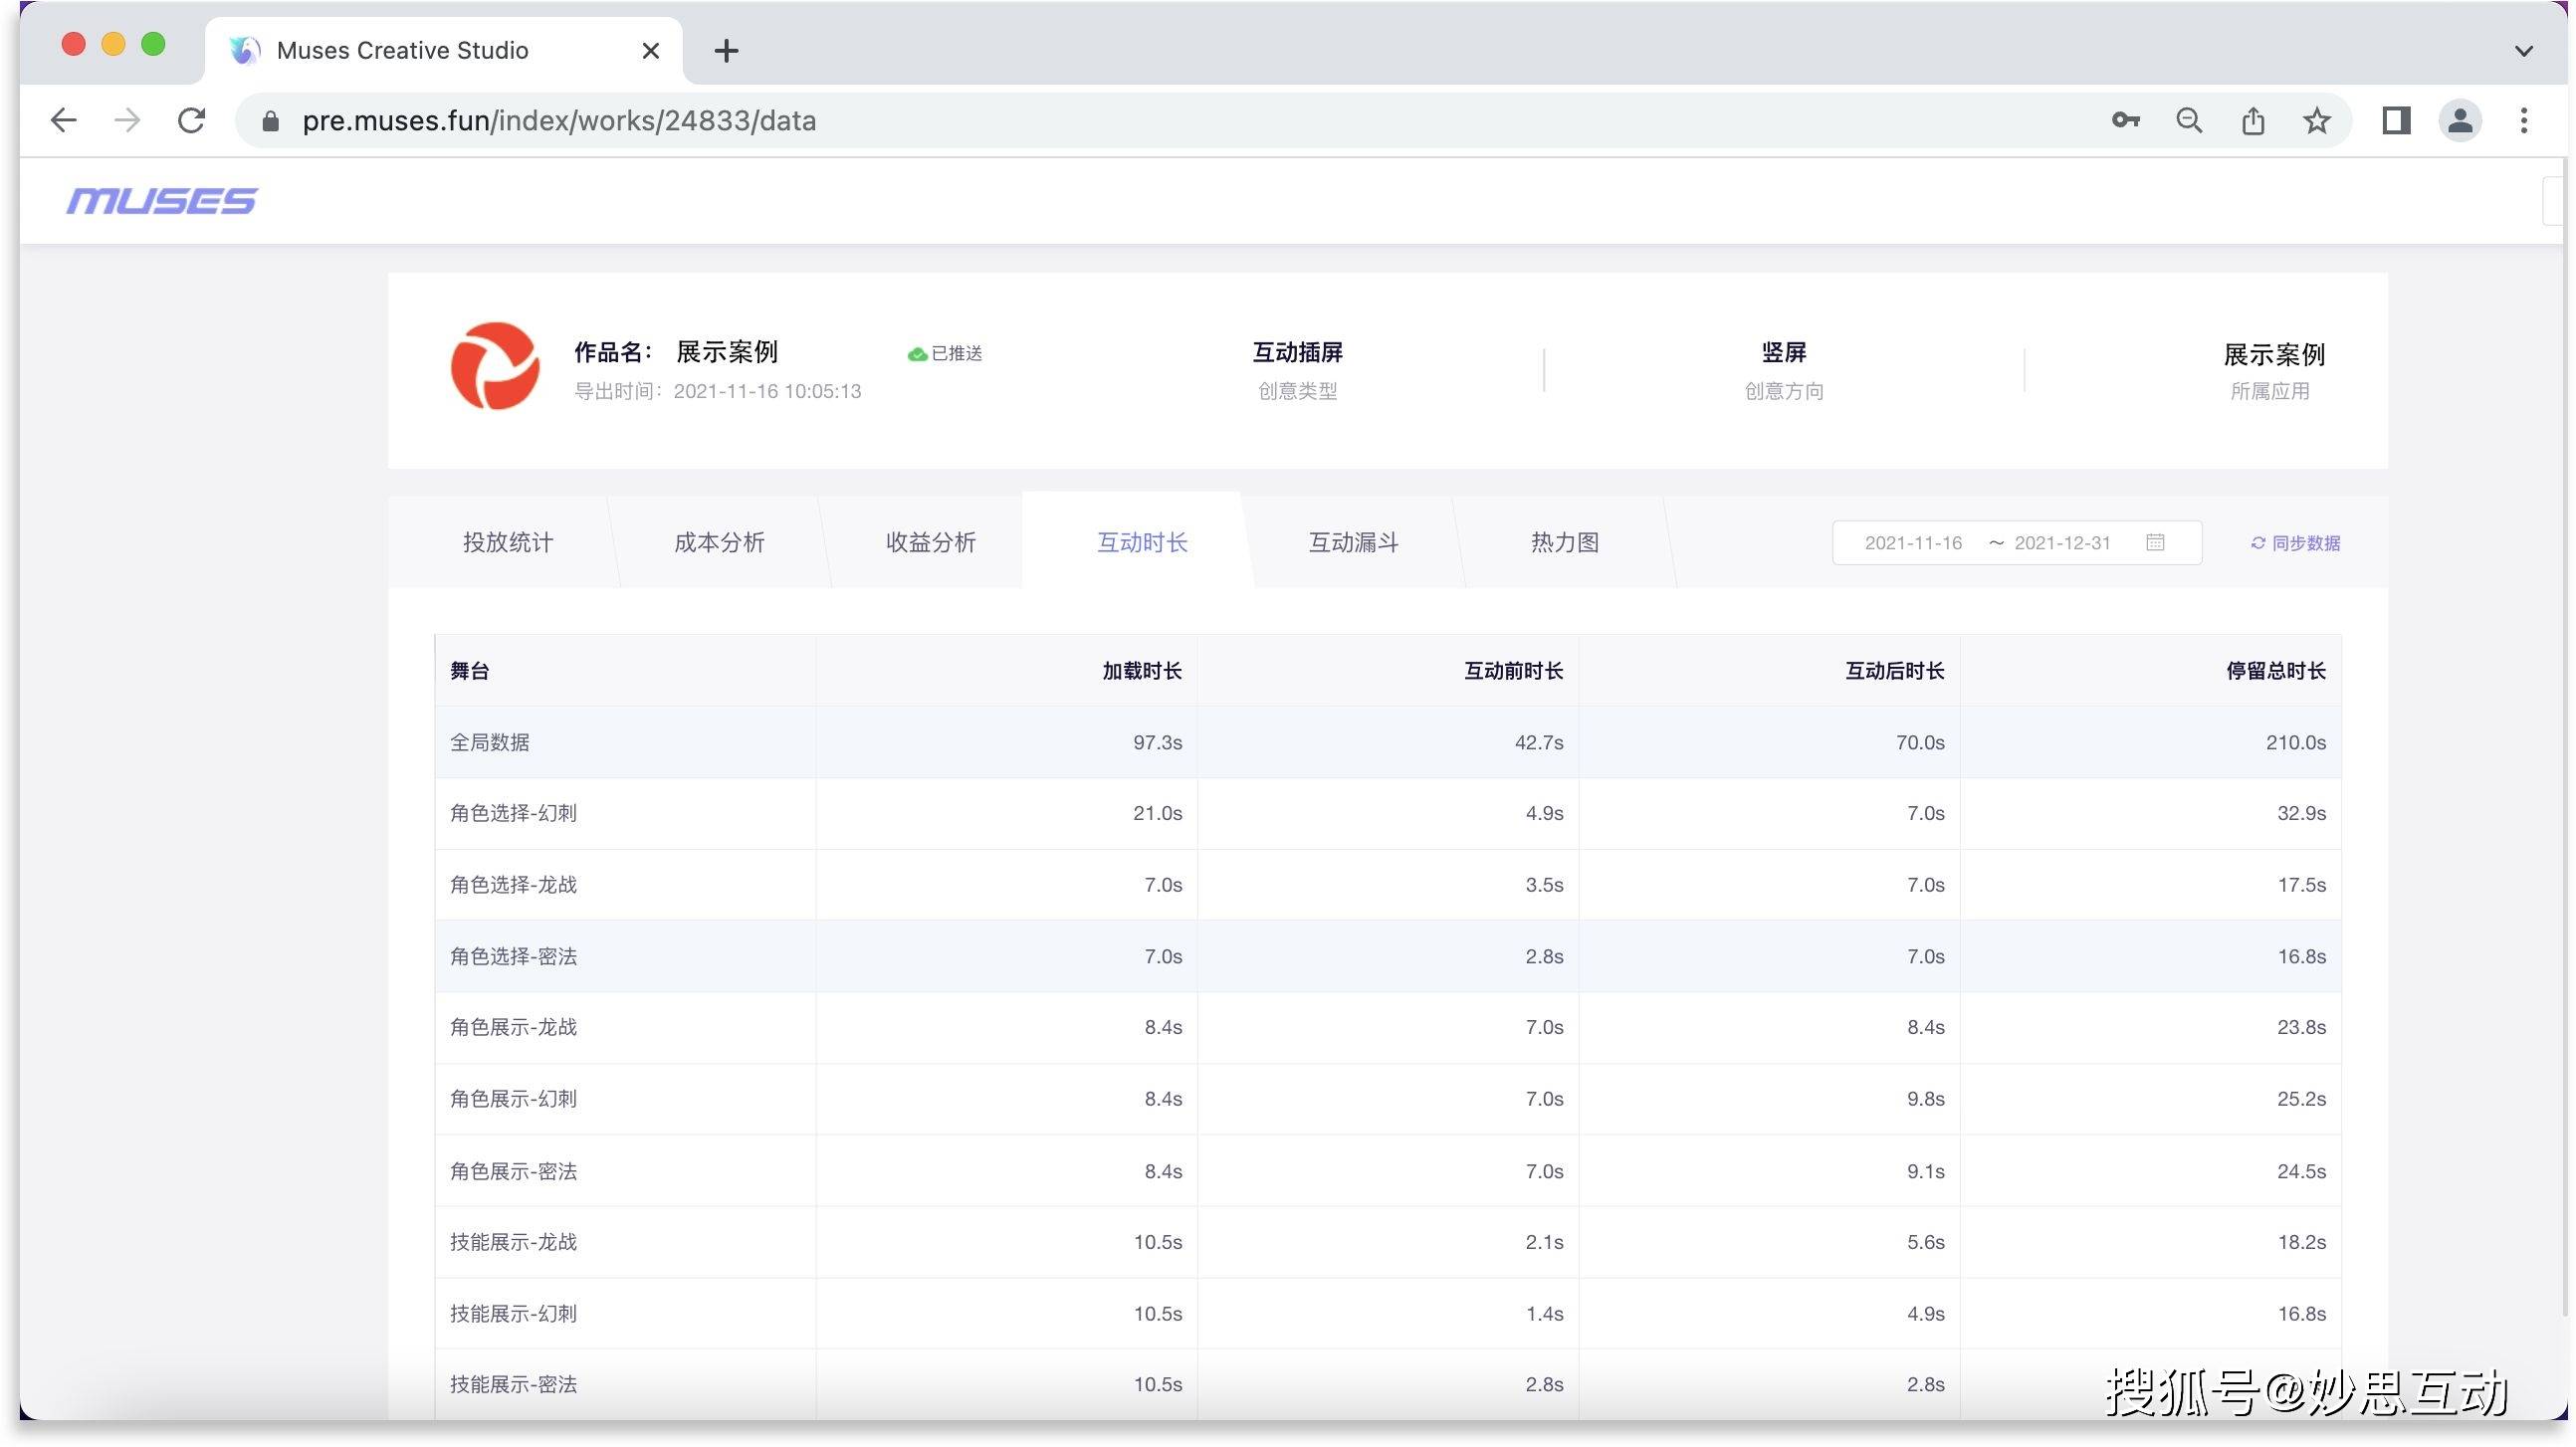Screen dimensions: 2576x1447
Task: Open a new browser tab
Action: [726, 51]
